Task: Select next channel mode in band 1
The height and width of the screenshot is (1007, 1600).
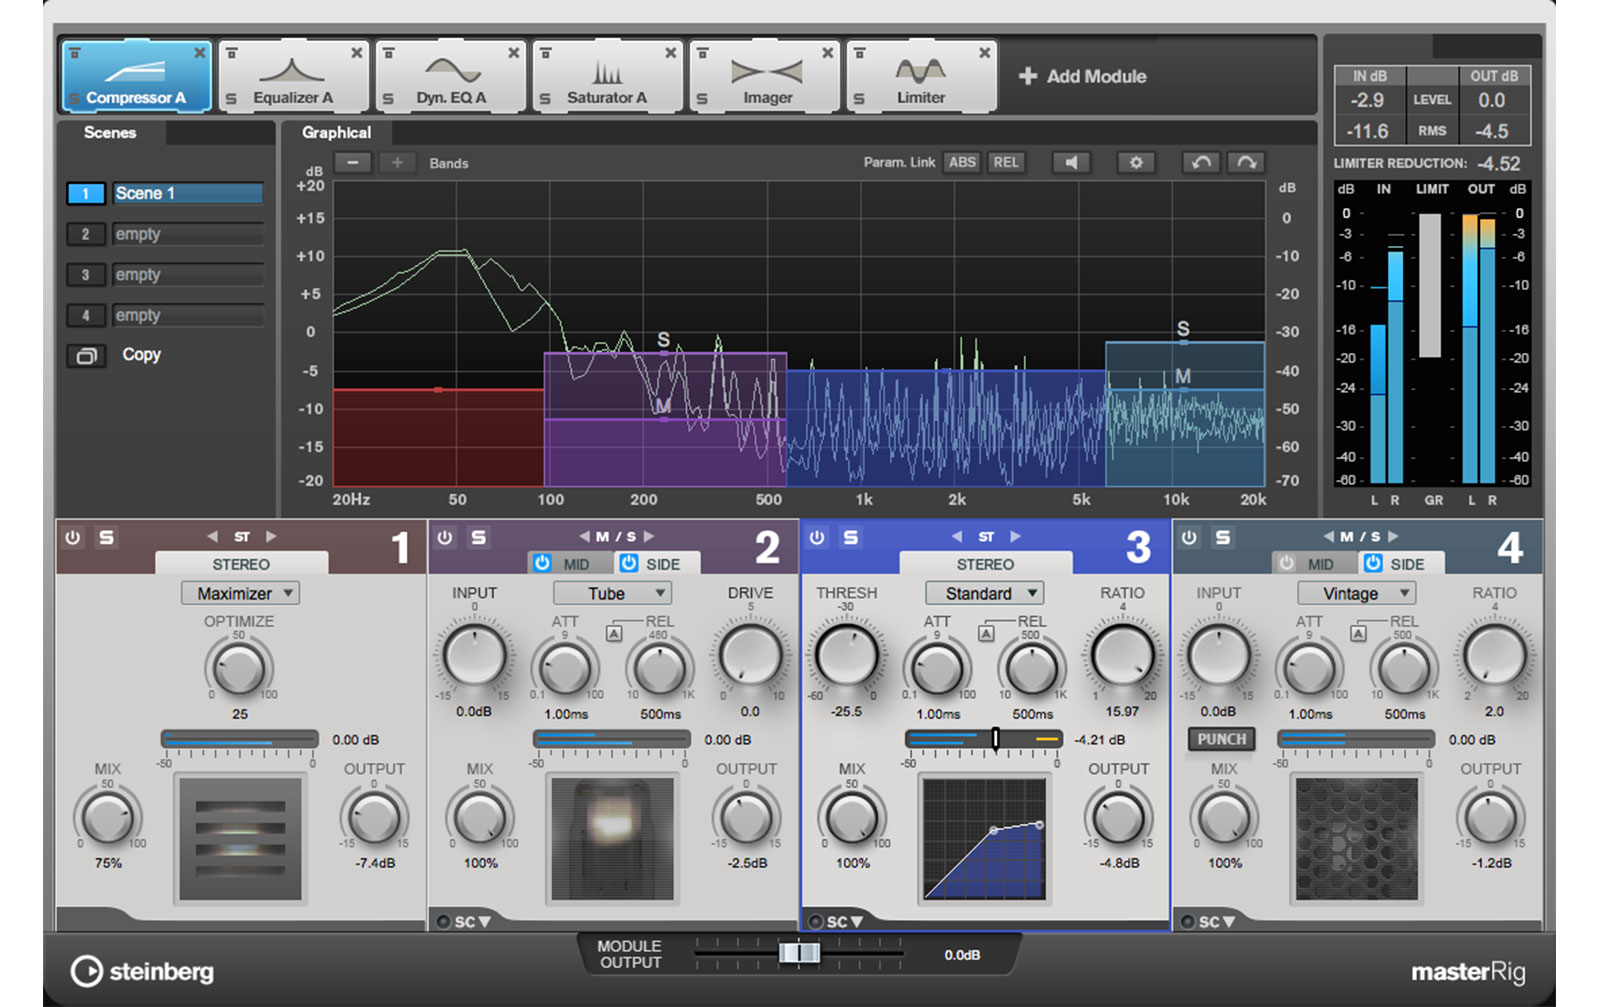Action: [x=271, y=537]
